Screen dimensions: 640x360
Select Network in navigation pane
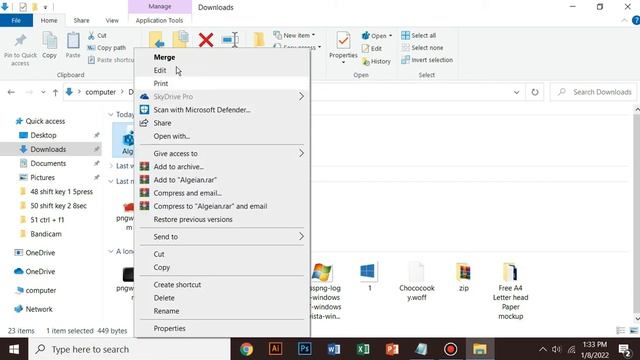(39, 309)
